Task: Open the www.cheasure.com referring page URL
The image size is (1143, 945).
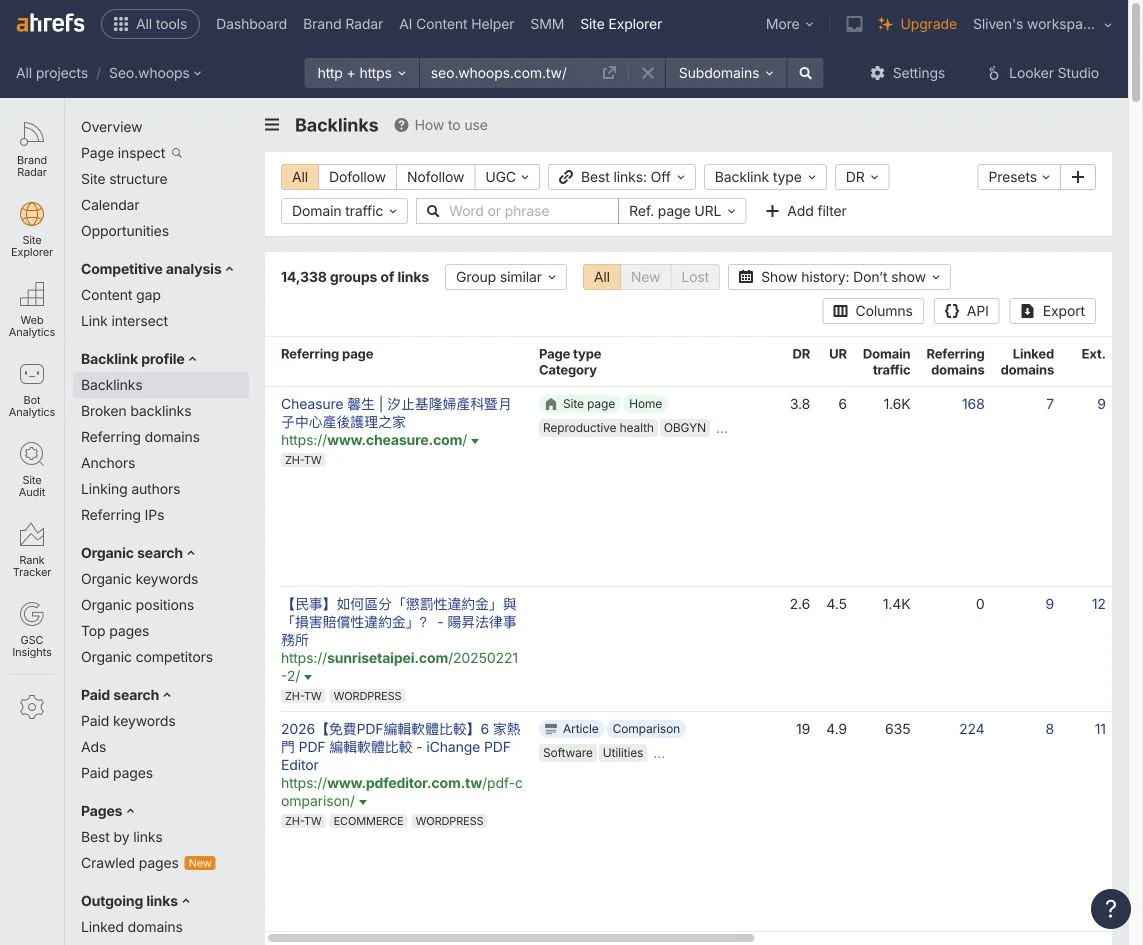Action: pyautogui.click(x=374, y=440)
